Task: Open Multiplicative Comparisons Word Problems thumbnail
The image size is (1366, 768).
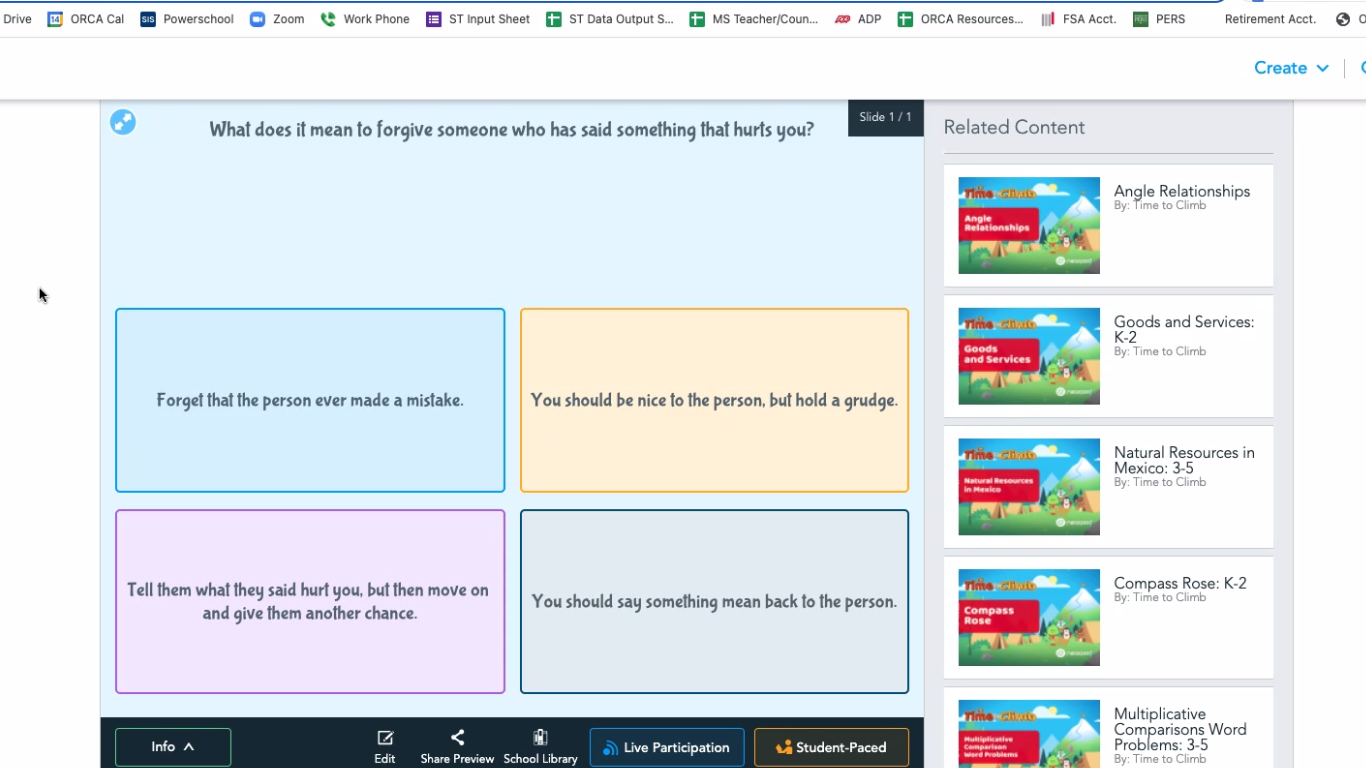Action: pyautogui.click(x=1029, y=734)
